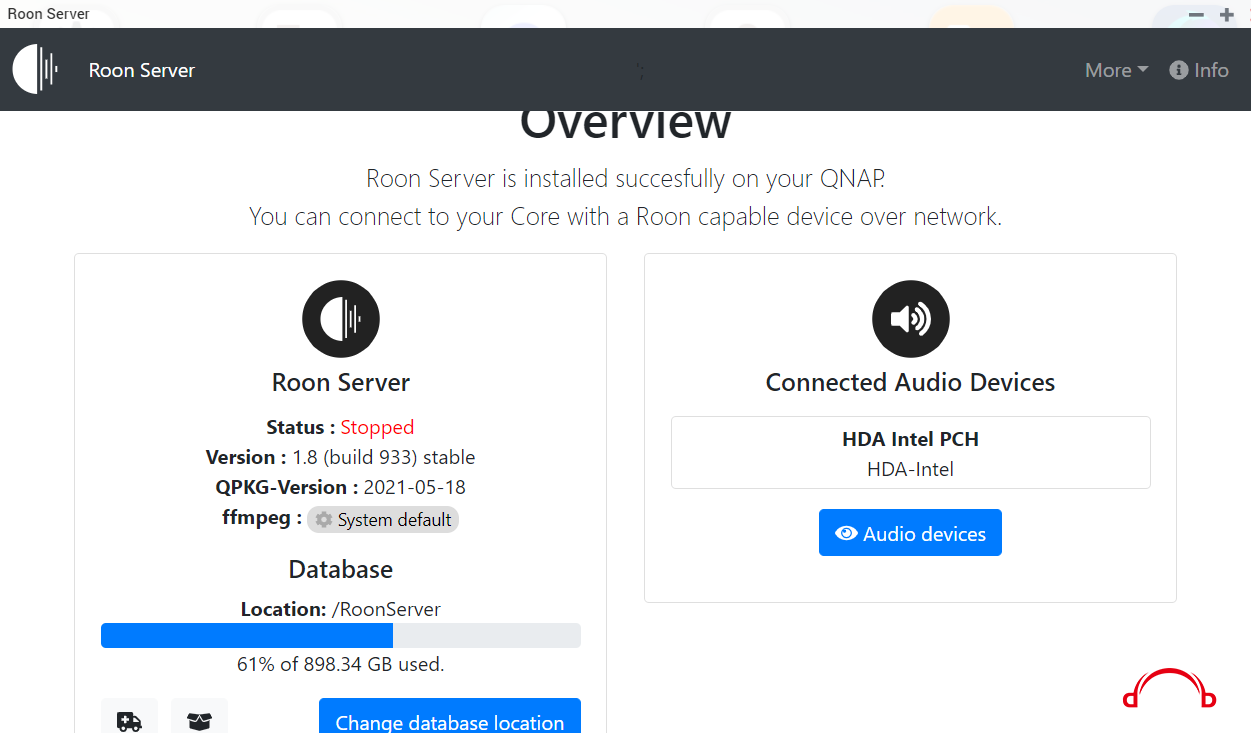Click the Roon Server card heading
Screen dimensions: 1251x733
pos(341,383)
